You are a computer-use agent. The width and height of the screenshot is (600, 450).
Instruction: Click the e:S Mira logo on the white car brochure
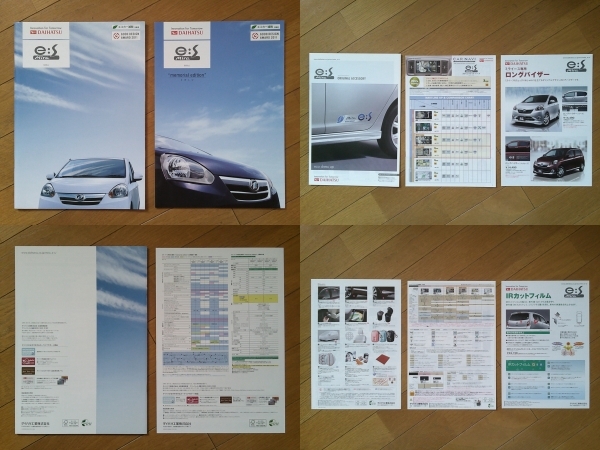point(46,53)
